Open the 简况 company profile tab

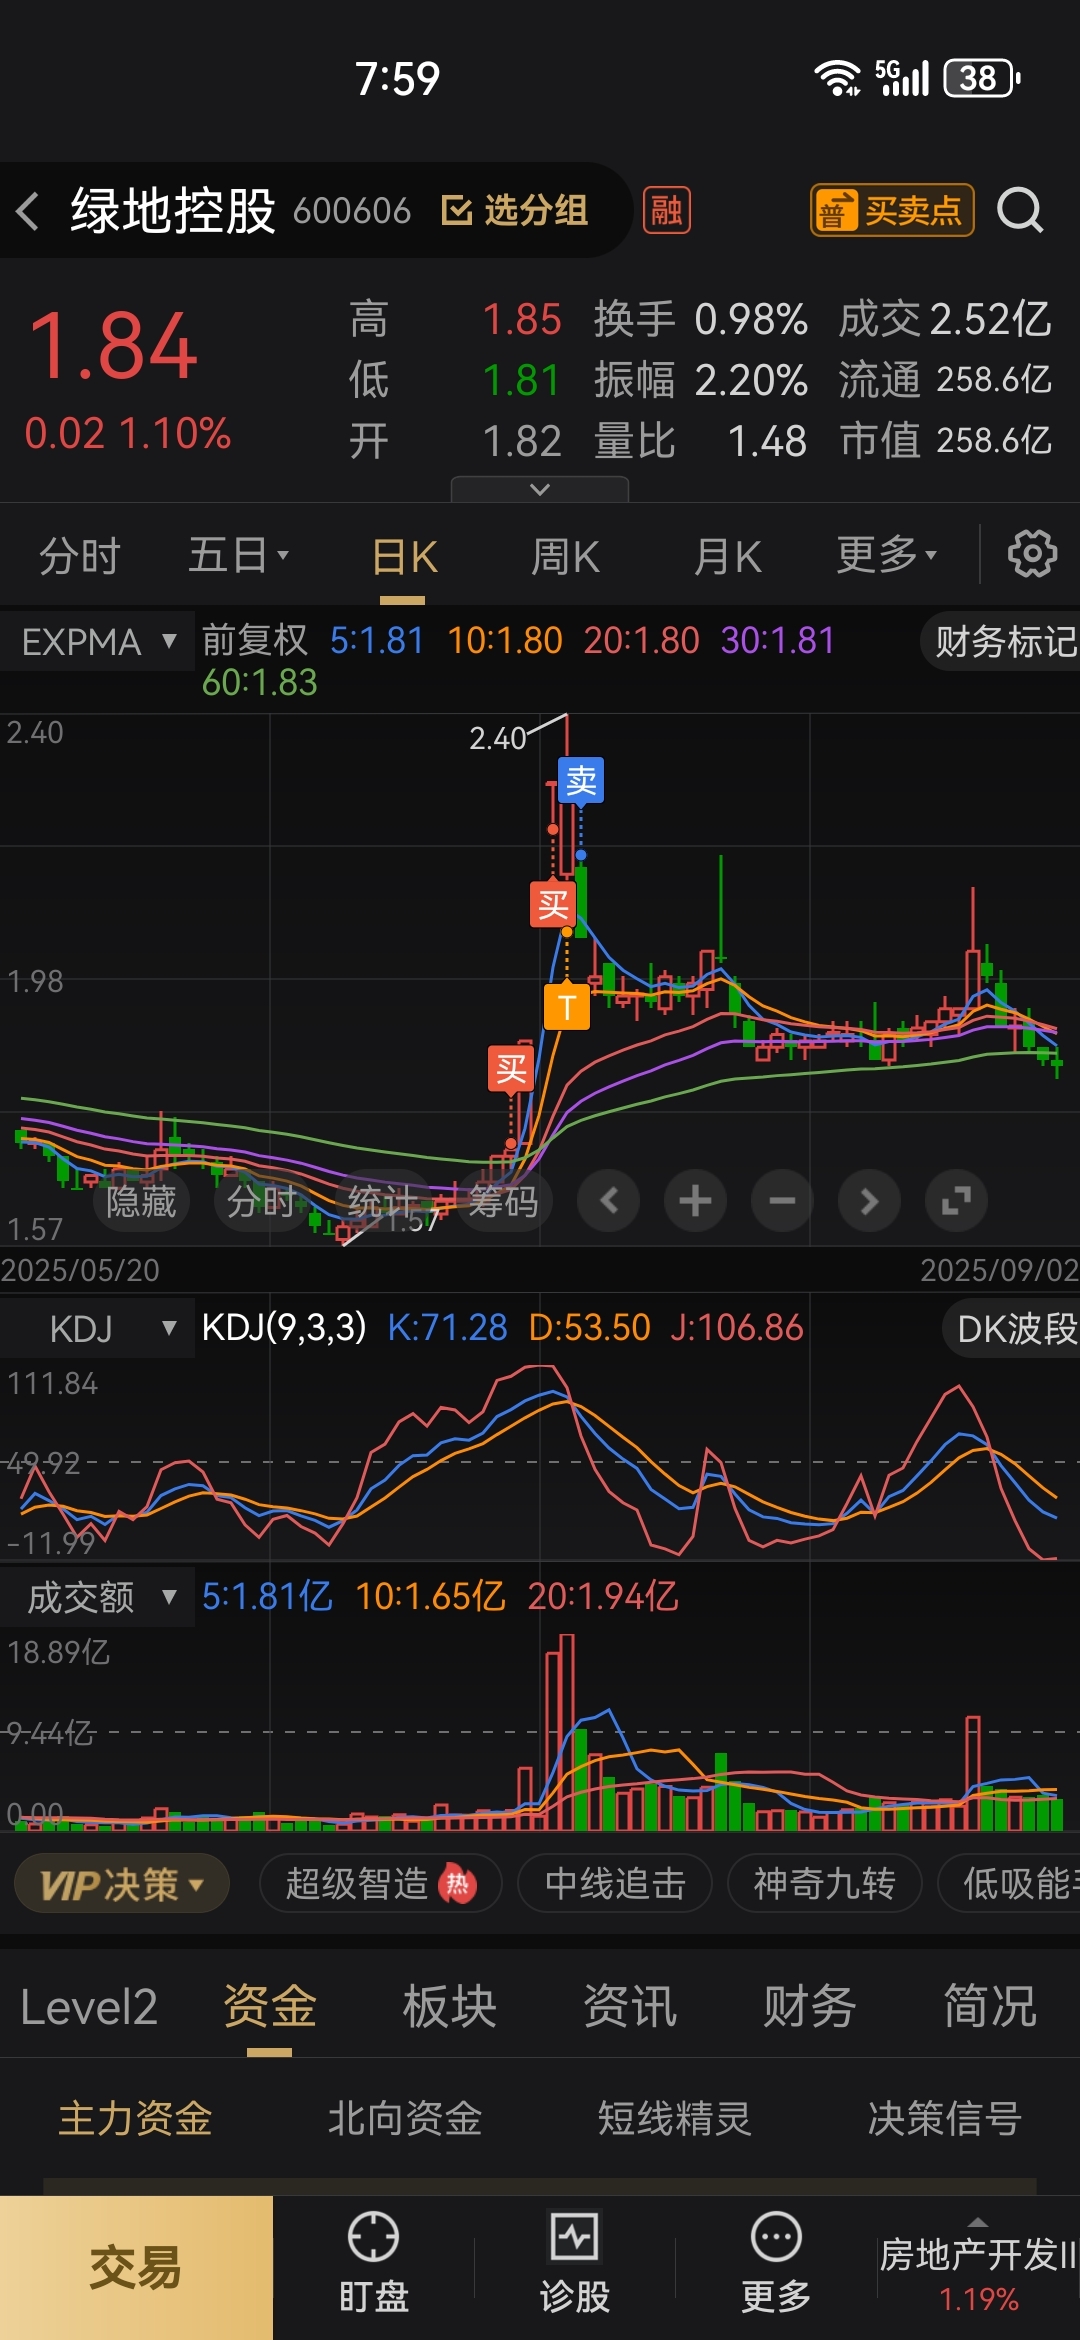click(x=990, y=2007)
